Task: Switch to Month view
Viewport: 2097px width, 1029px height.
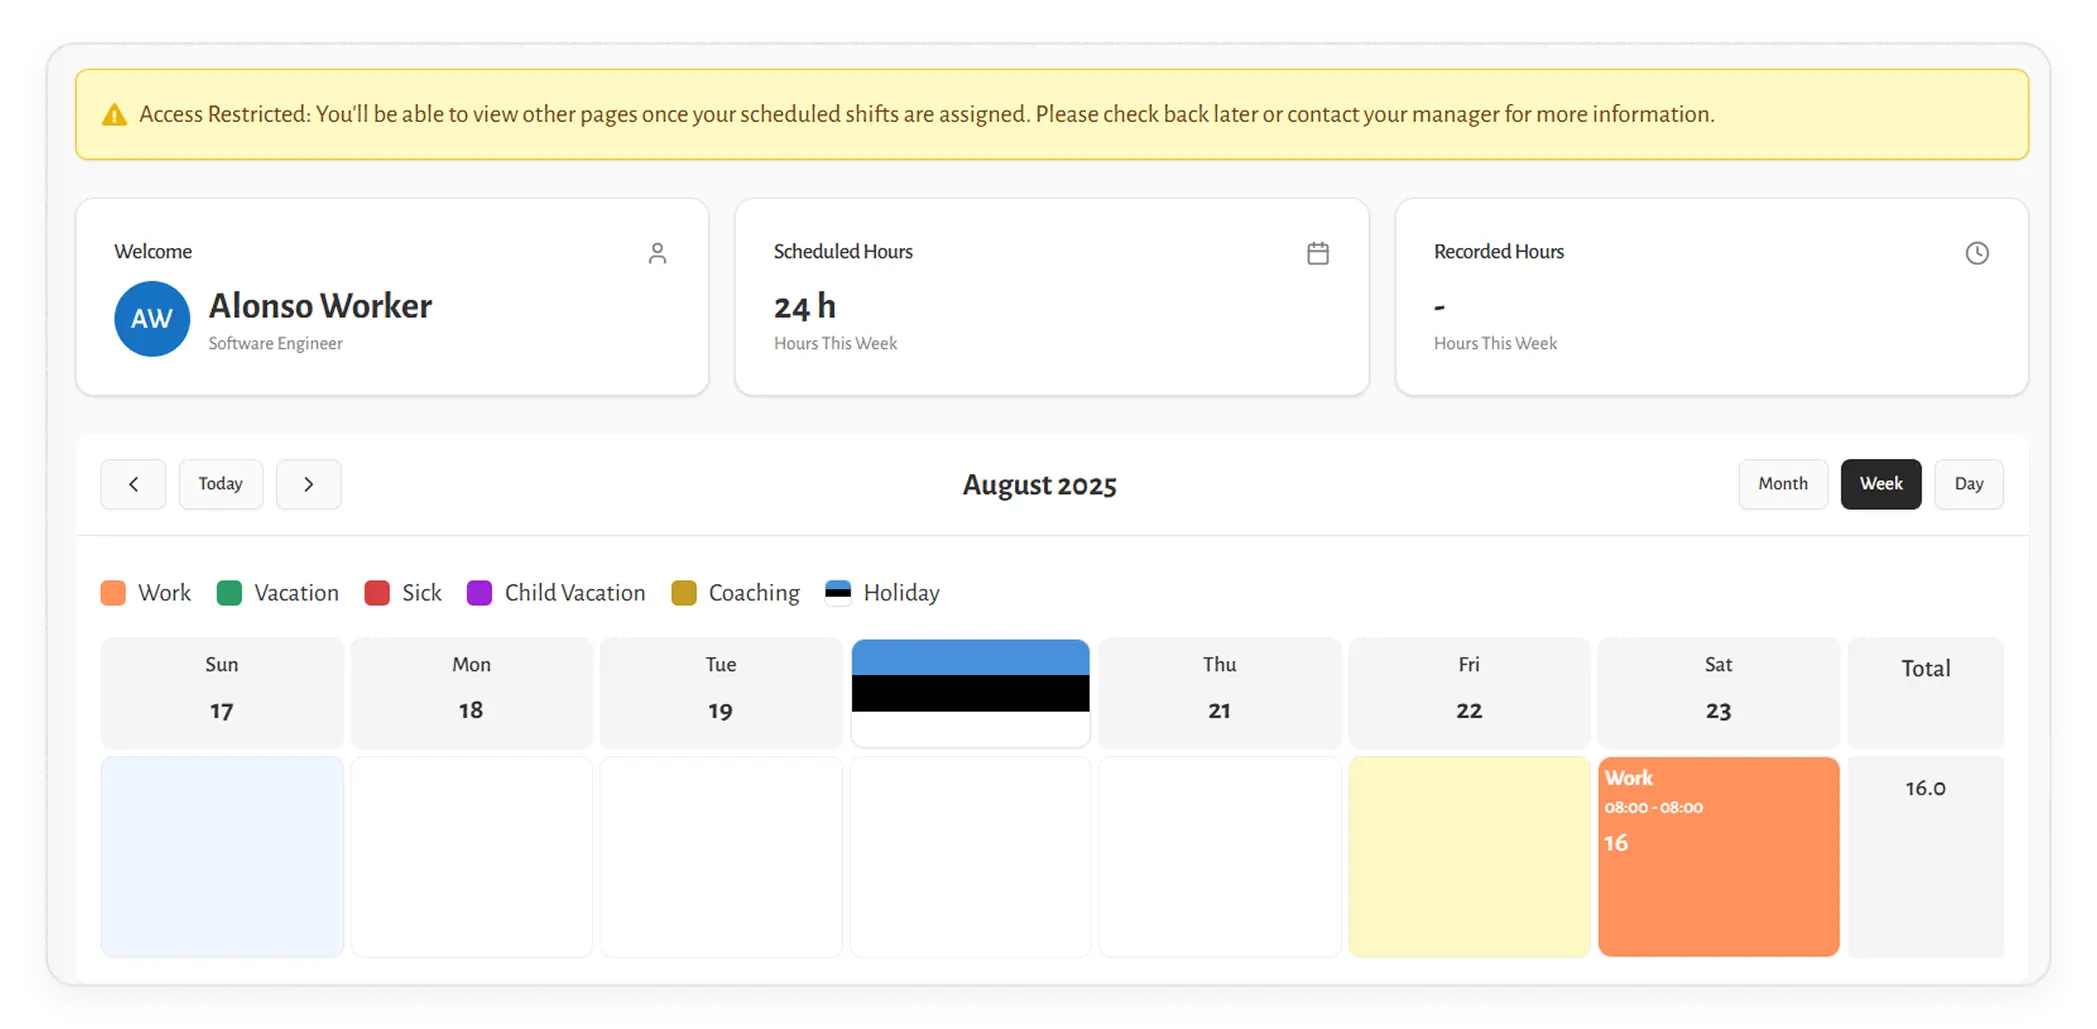Action: [x=1783, y=484]
